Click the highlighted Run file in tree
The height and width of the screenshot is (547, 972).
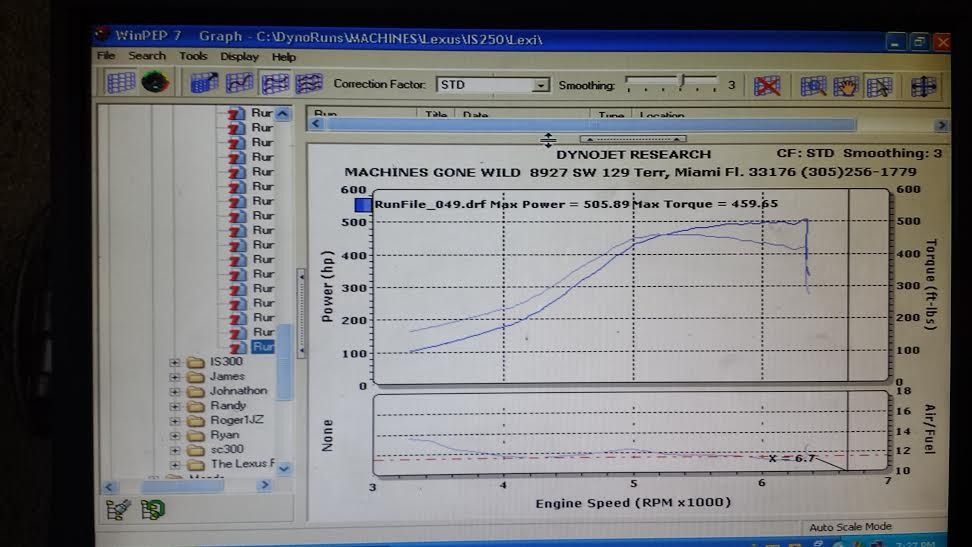point(263,347)
